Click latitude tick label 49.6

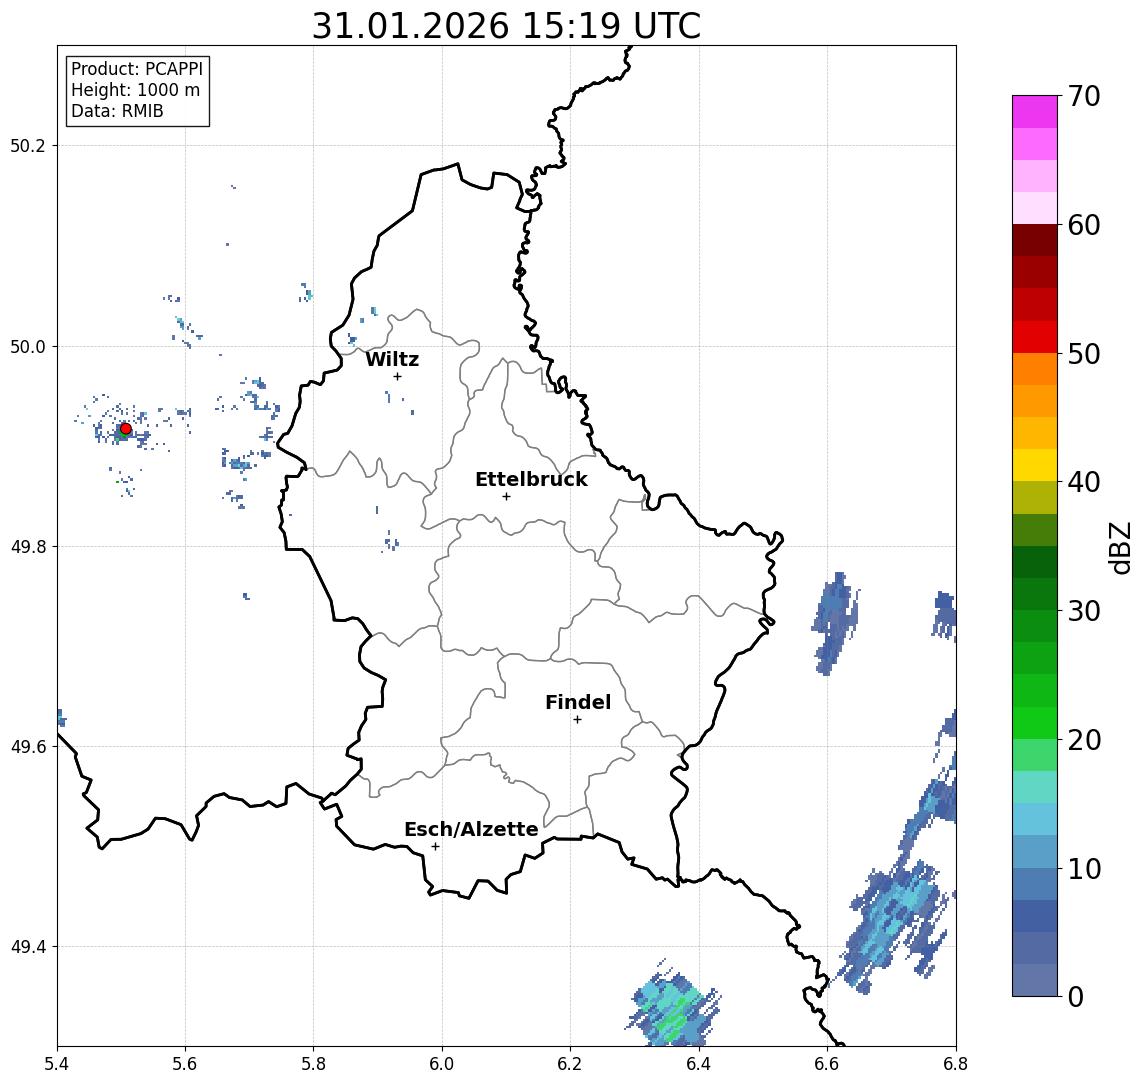pyautogui.click(x=28, y=747)
